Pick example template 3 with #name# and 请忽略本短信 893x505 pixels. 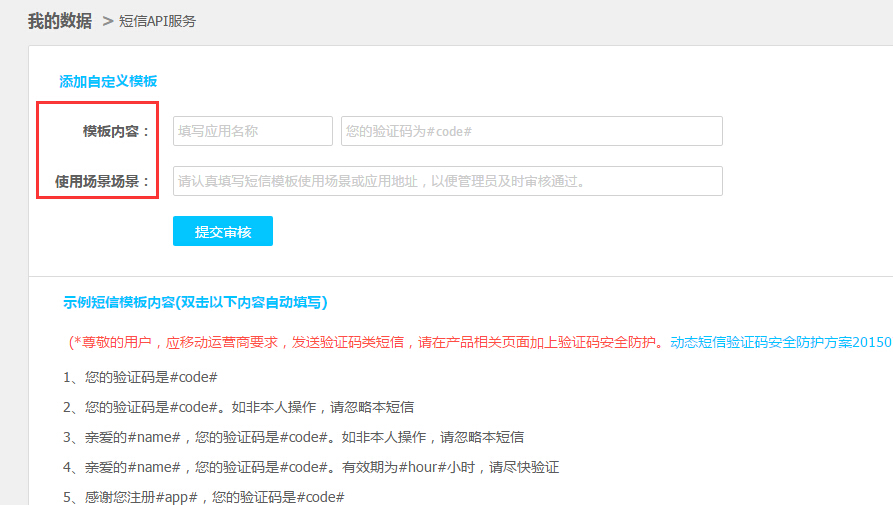coord(293,437)
